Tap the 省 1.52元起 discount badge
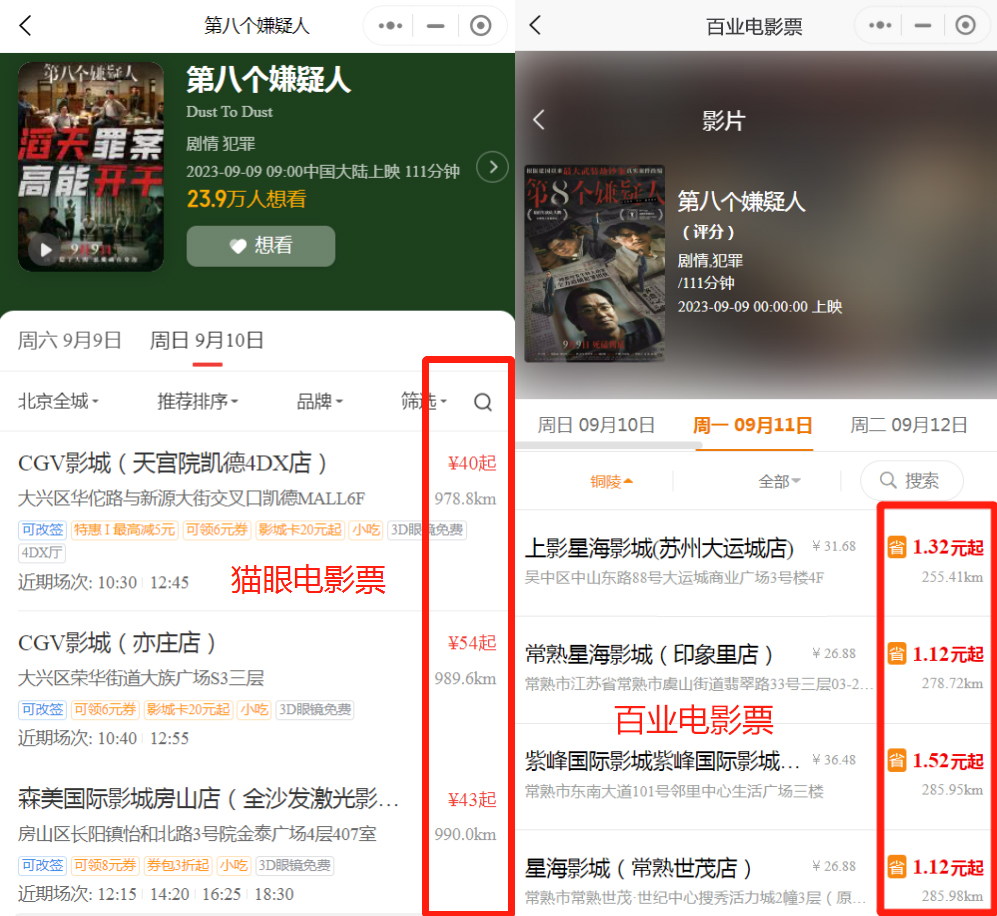This screenshot has height=916, width=997. 935,760
